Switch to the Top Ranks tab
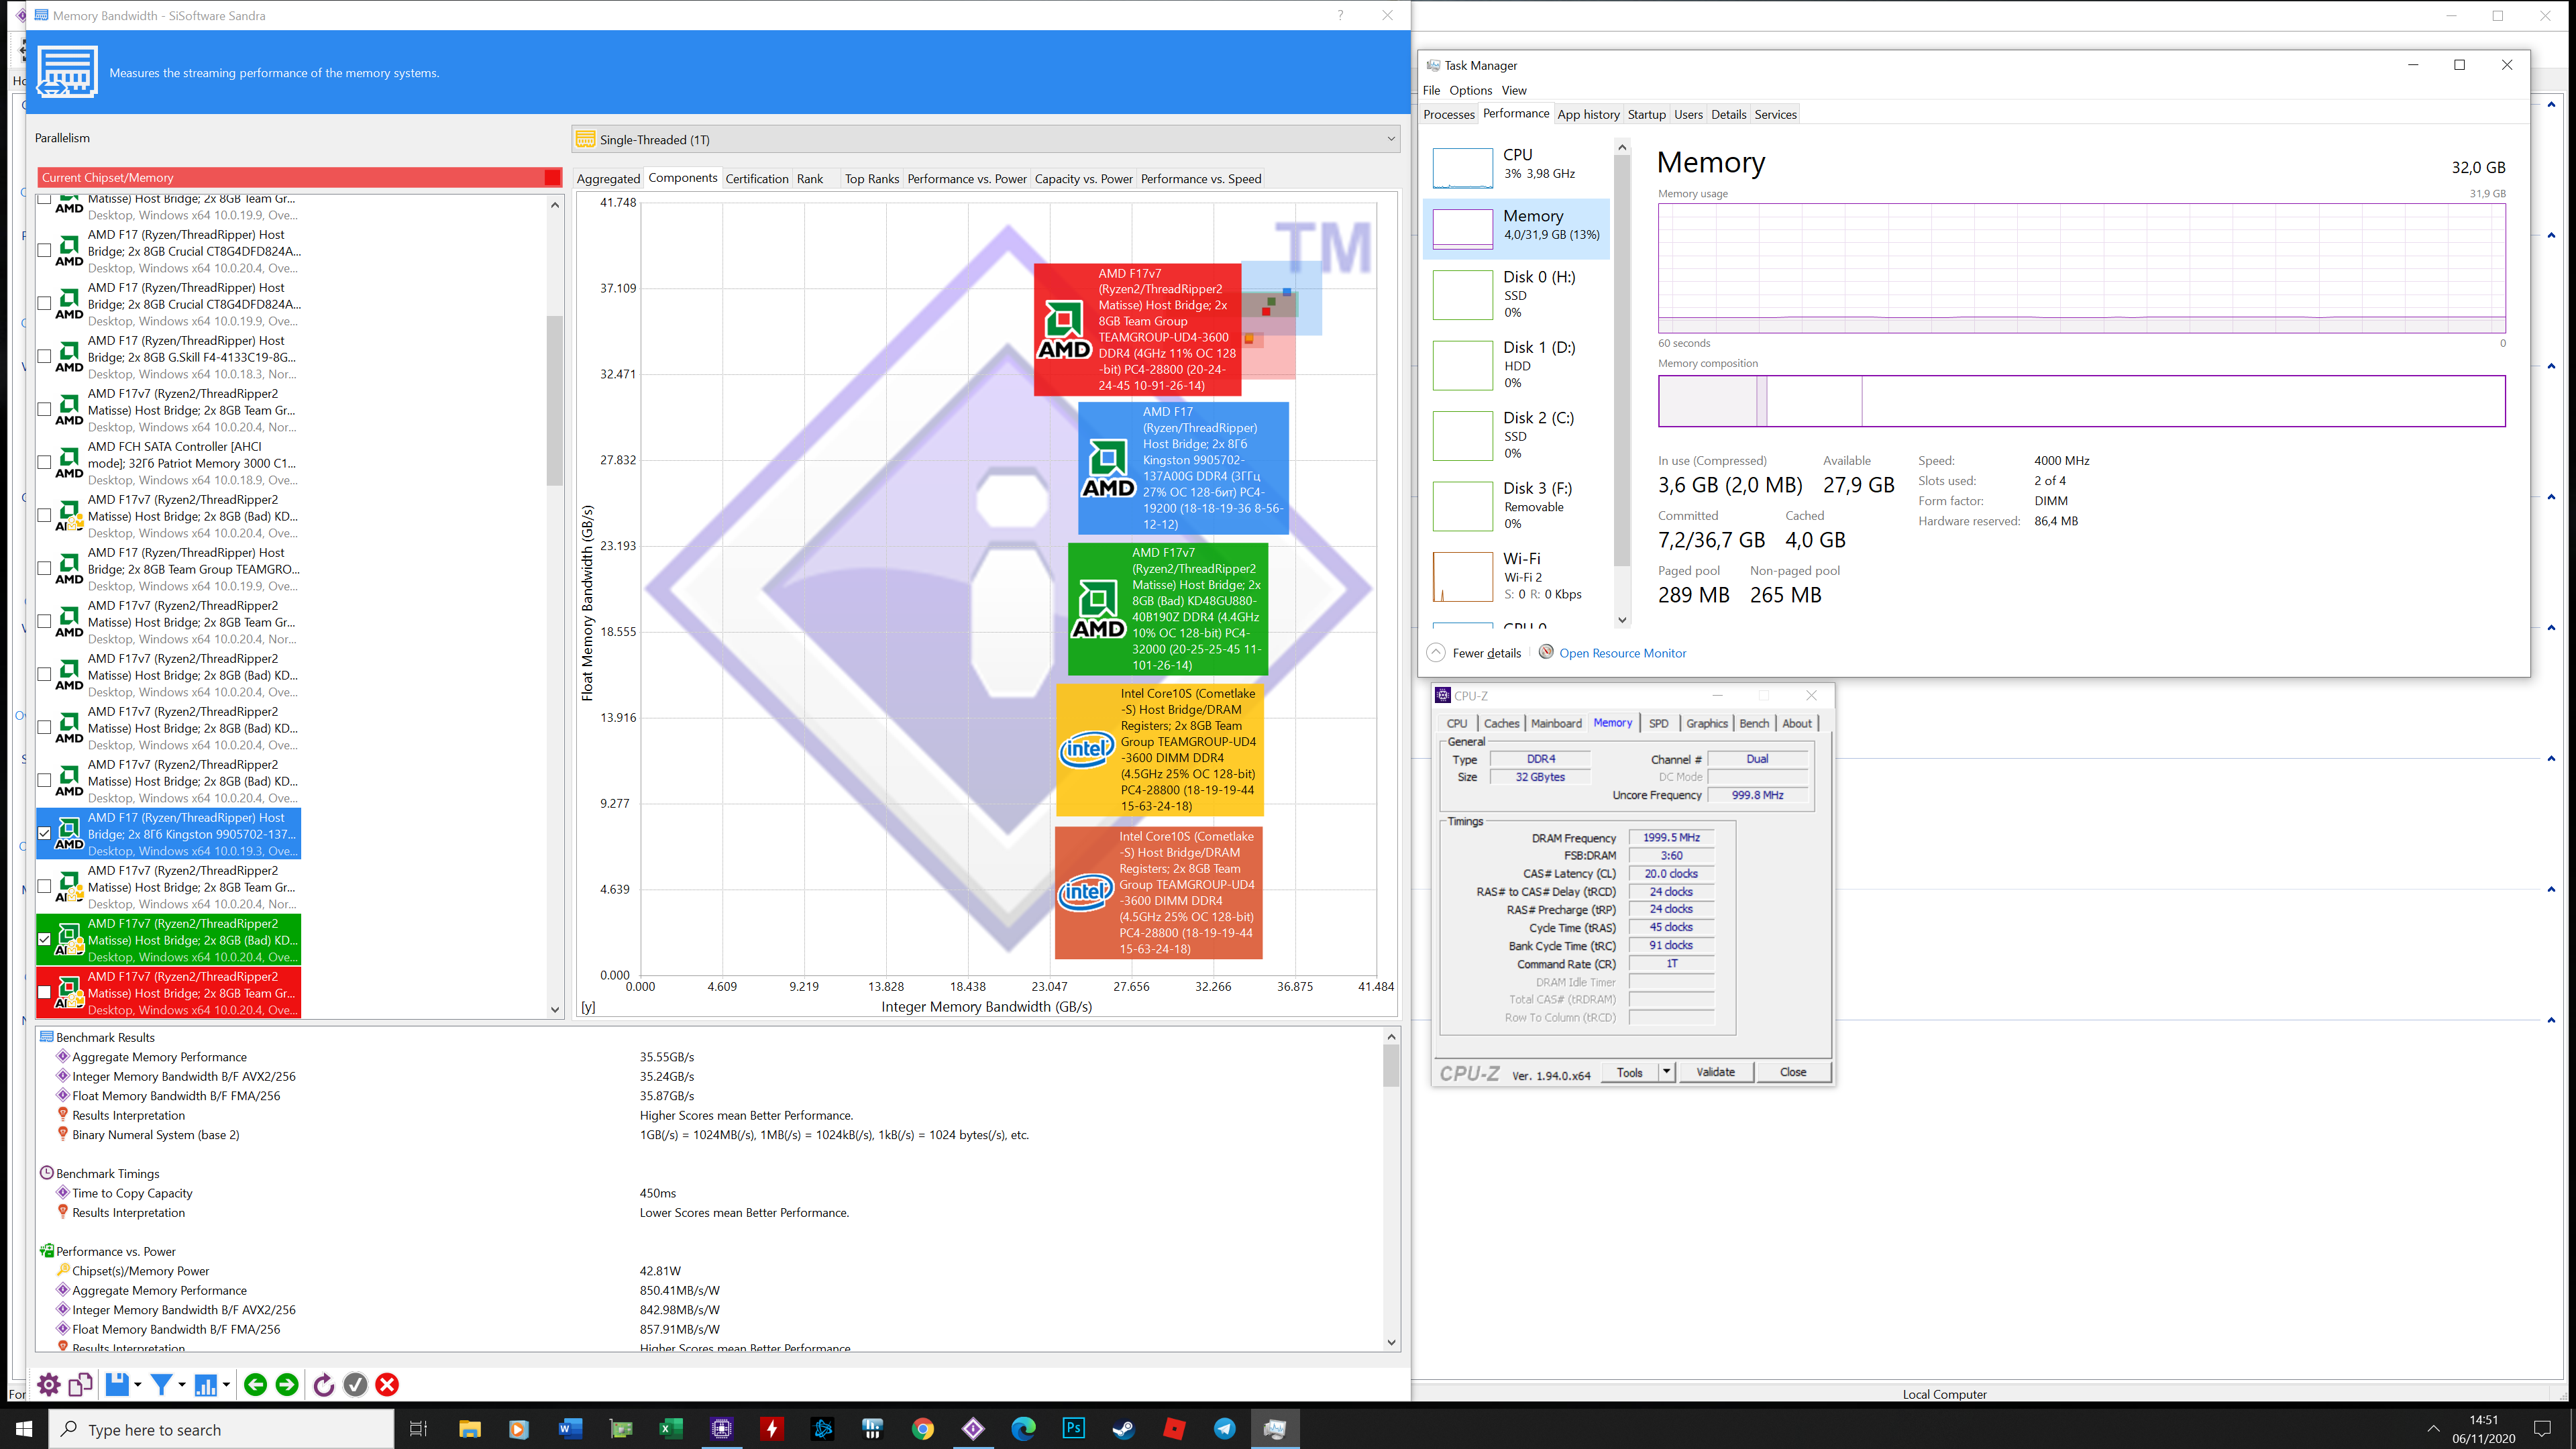The height and width of the screenshot is (1449, 2576). coord(871,179)
